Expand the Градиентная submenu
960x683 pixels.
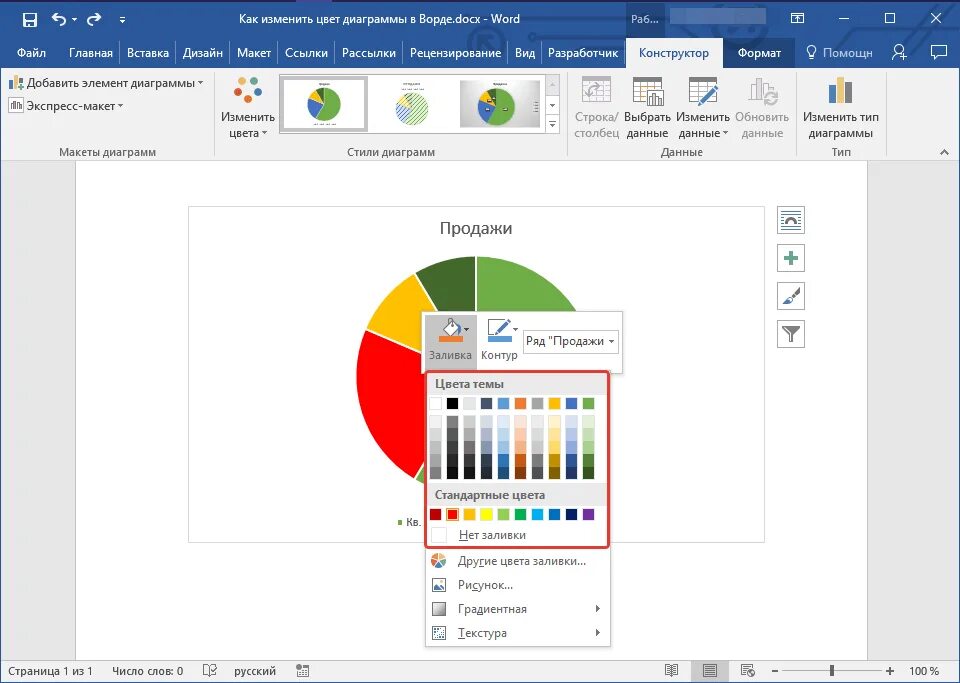pyautogui.click(x=517, y=609)
